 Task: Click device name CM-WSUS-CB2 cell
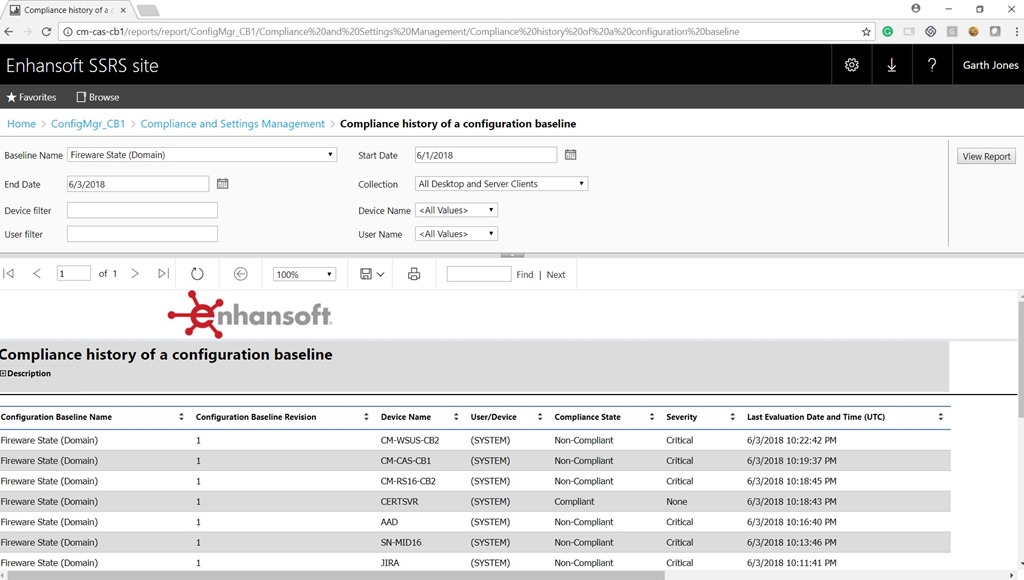pyautogui.click(x=410, y=440)
